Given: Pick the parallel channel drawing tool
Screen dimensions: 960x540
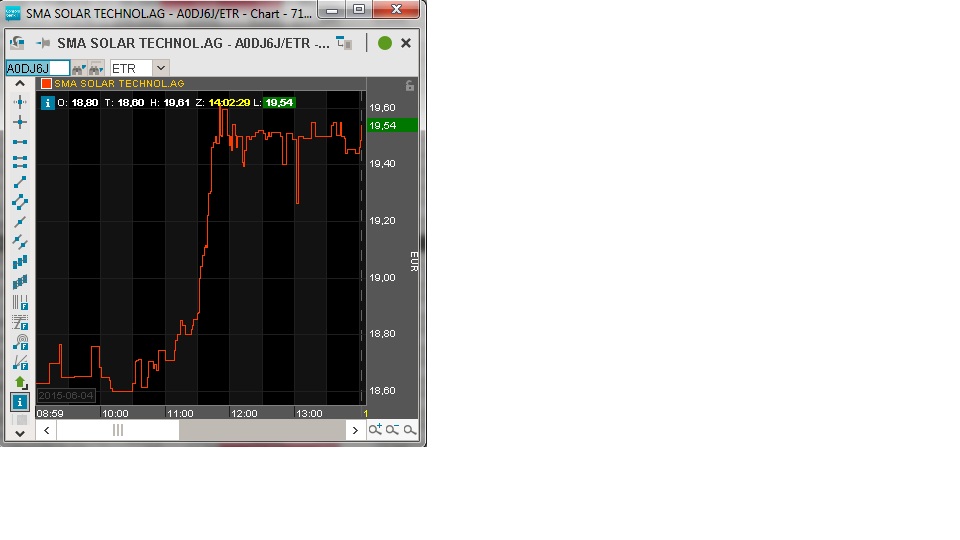Looking at the screenshot, I should [20, 201].
